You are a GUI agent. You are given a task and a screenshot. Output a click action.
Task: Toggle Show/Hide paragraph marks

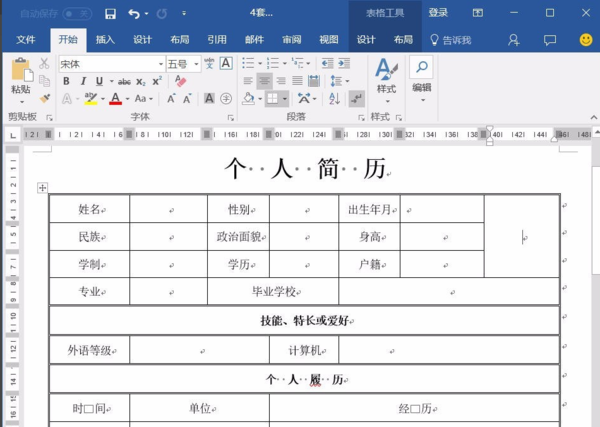(357, 99)
